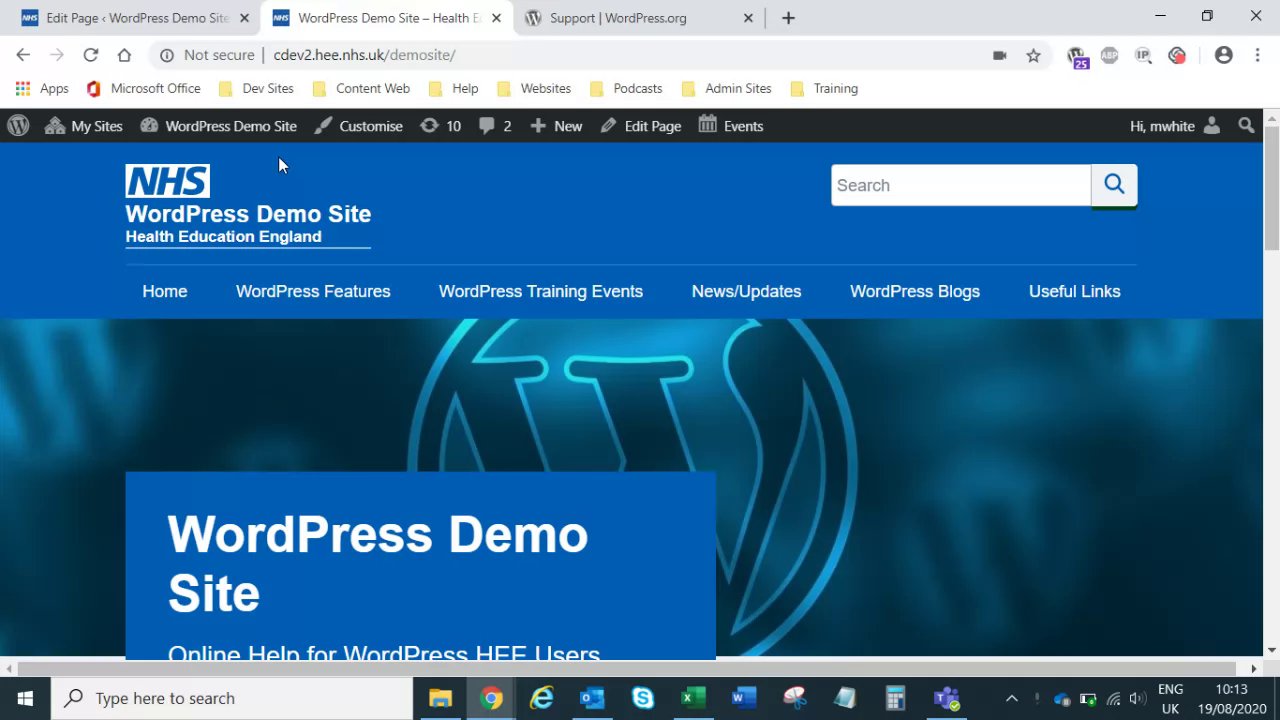Click into the site Search field
The width and height of the screenshot is (1280, 720).
click(x=960, y=185)
